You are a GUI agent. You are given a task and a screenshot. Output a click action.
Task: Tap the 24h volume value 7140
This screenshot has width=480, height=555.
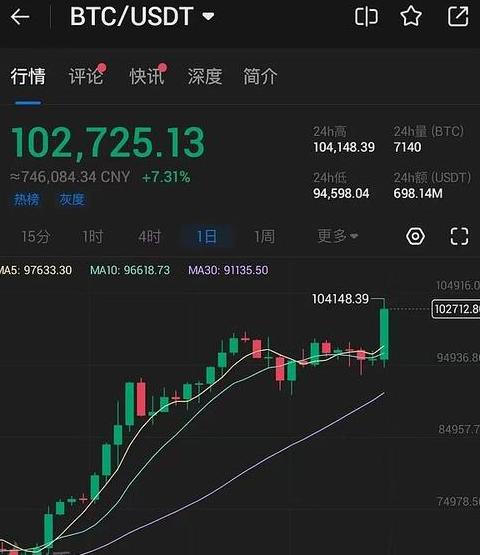click(x=407, y=147)
